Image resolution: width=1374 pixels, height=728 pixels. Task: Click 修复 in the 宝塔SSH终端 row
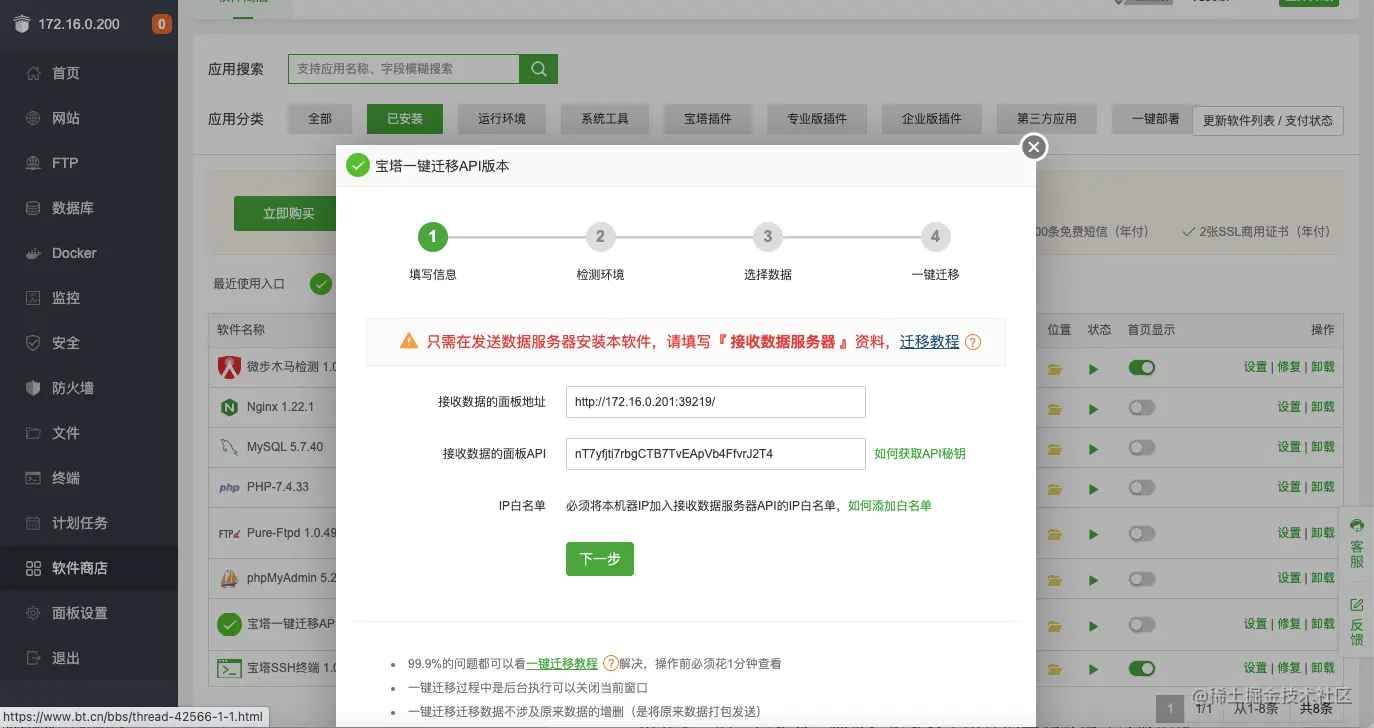1289,668
